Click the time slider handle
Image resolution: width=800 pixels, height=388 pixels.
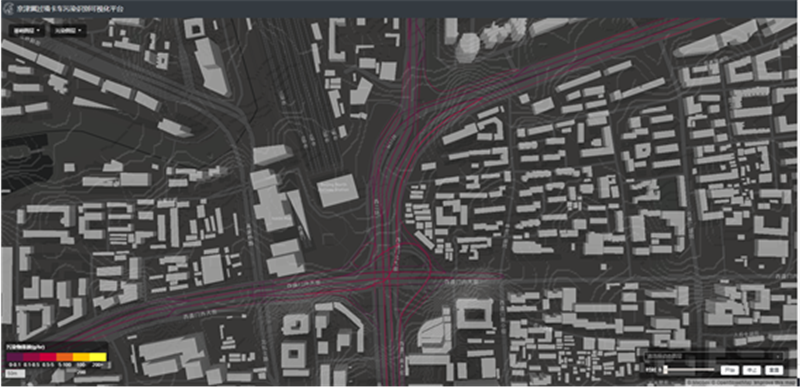[665, 370]
